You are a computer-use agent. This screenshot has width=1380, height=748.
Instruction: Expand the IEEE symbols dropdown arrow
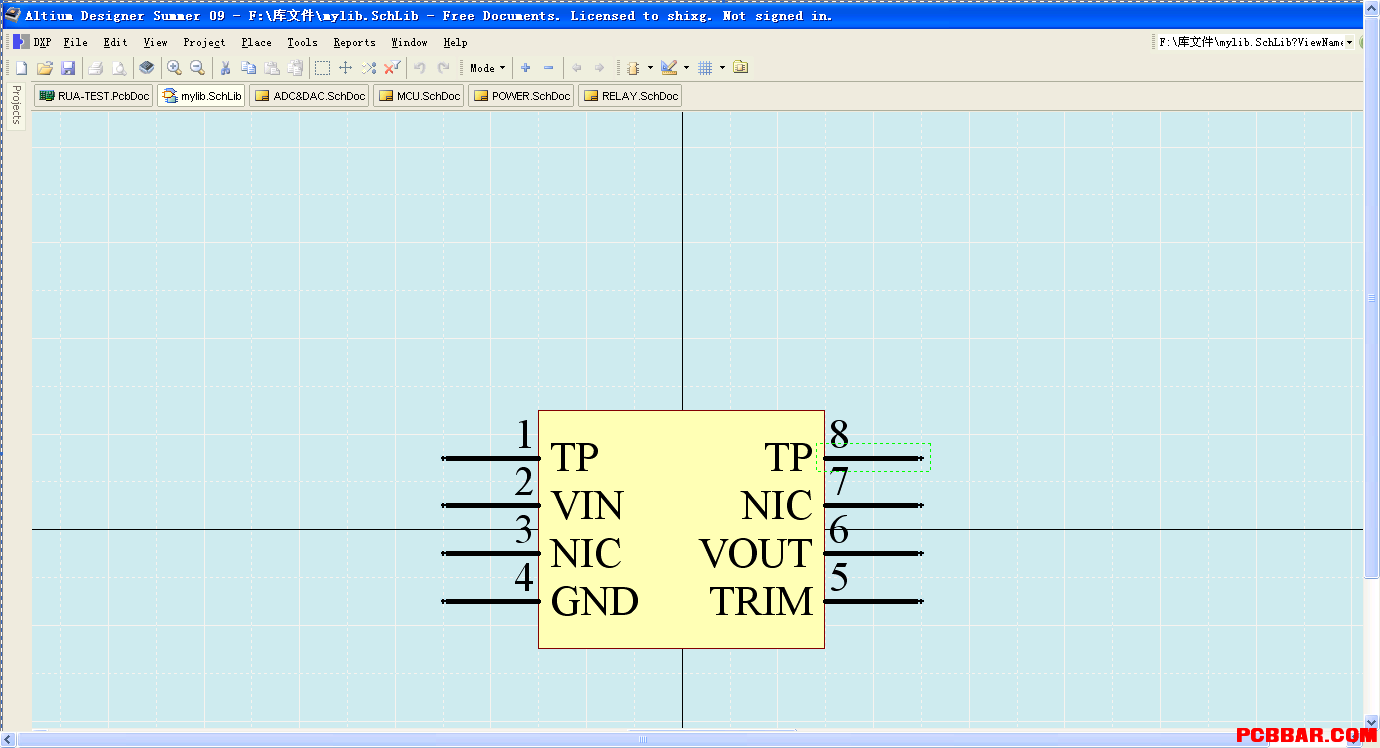coord(650,68)
